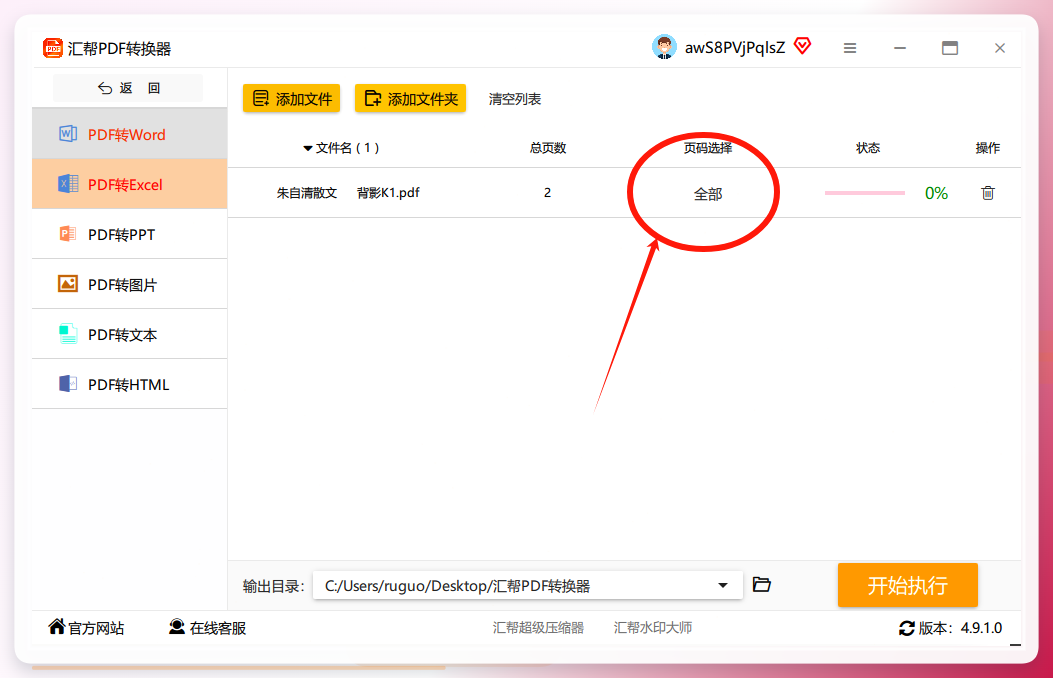Viewport: 1053px width, 678px height.
Task: Switch to PDF转文本 conversion
Action: pos(130,334)
